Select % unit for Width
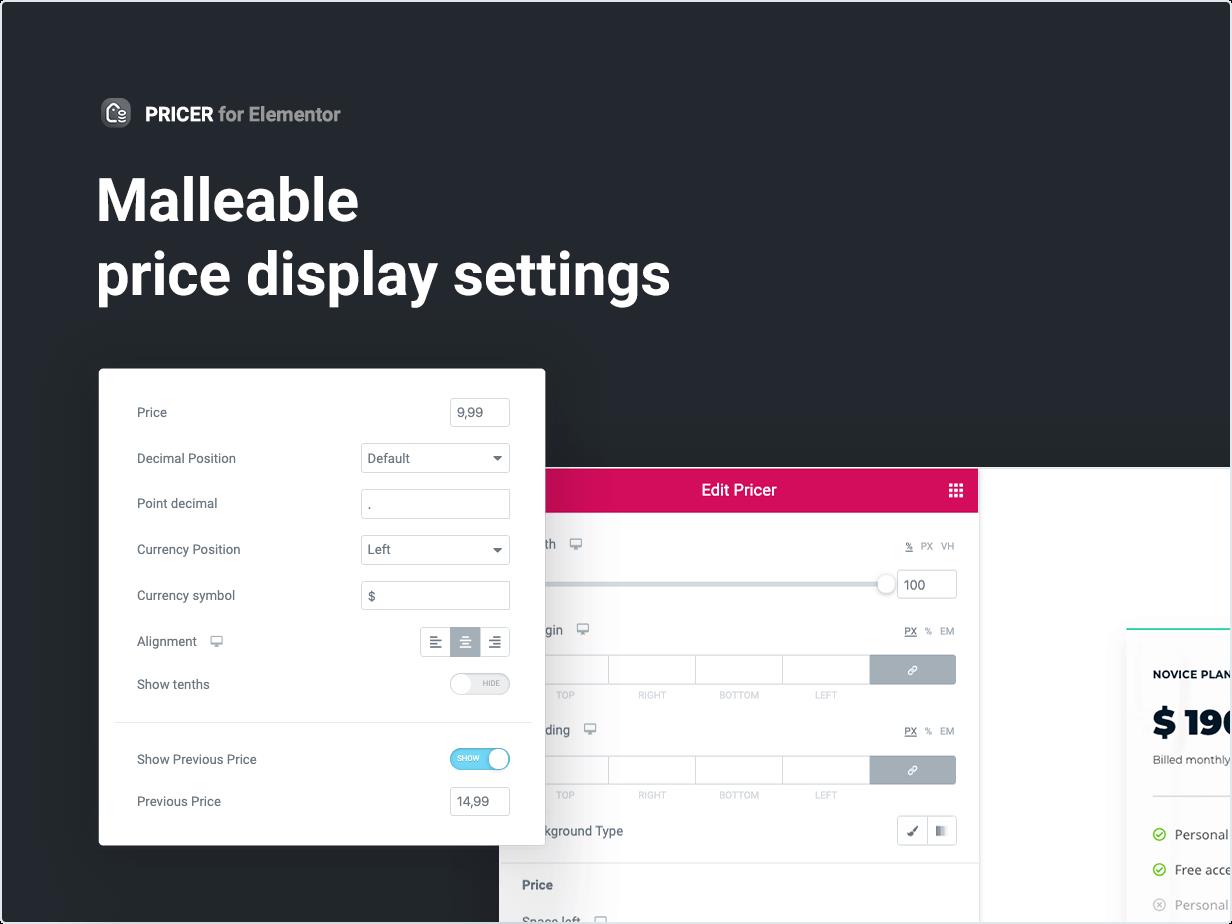Screen dimensions: 1232x924 tap(909, 546)
